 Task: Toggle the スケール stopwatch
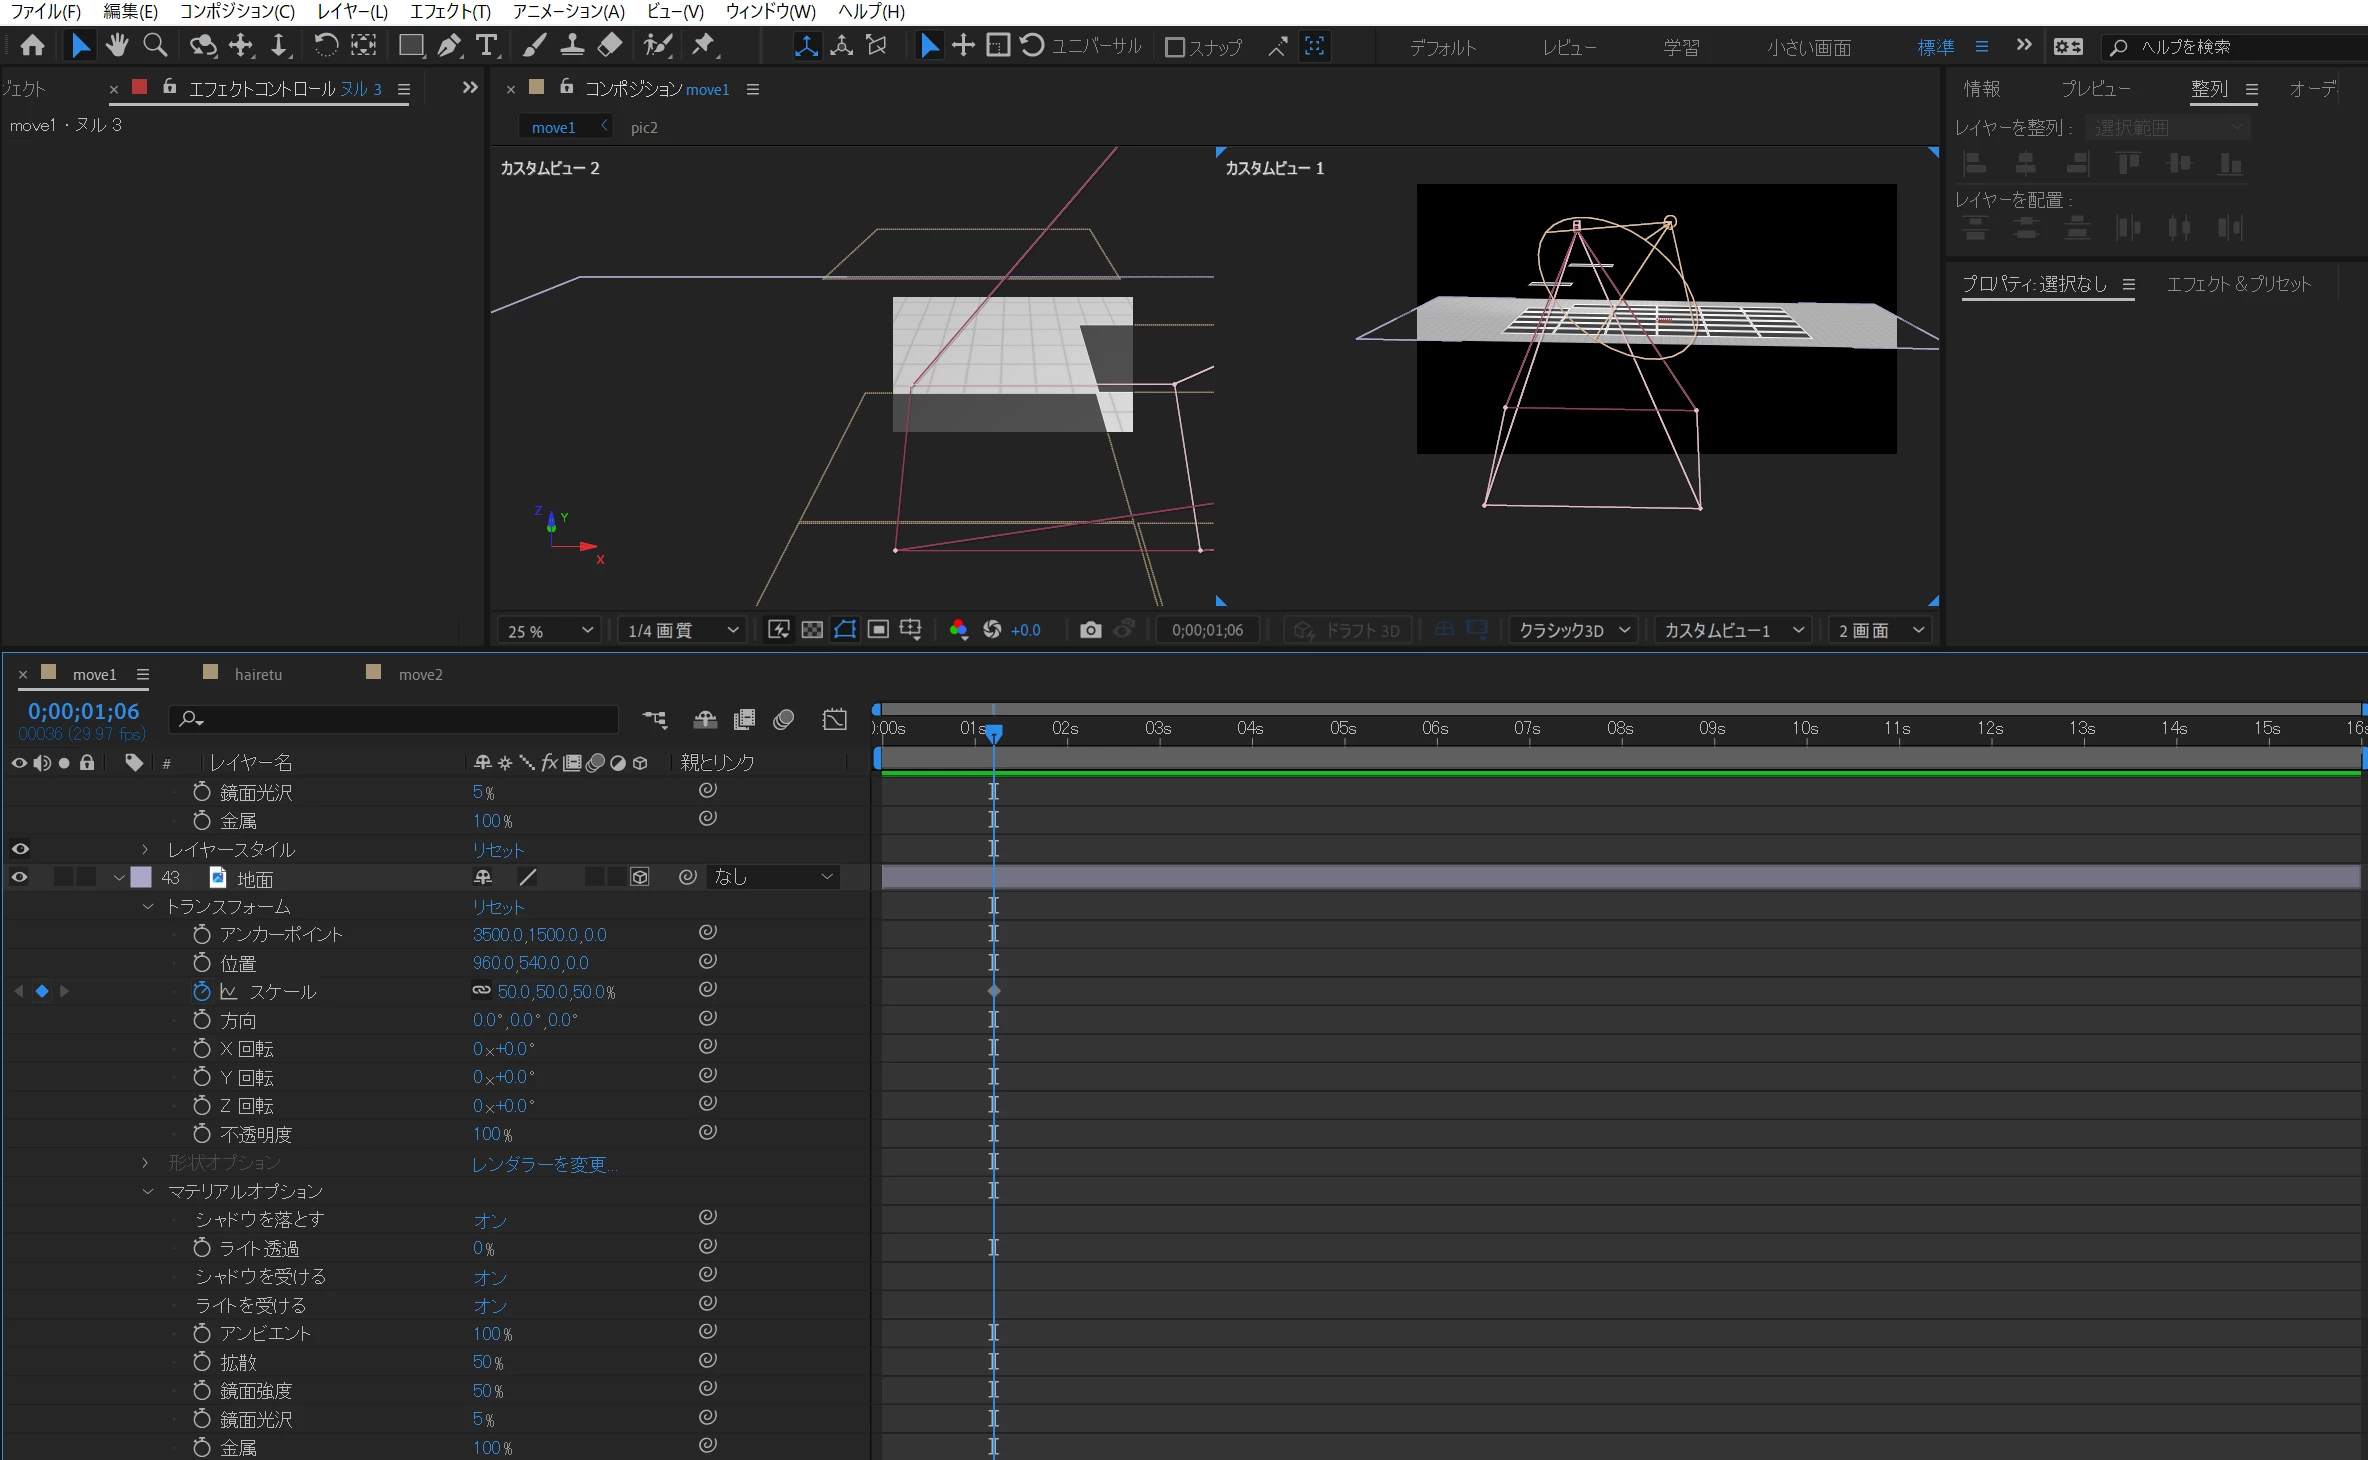click(x=202, y=991)
